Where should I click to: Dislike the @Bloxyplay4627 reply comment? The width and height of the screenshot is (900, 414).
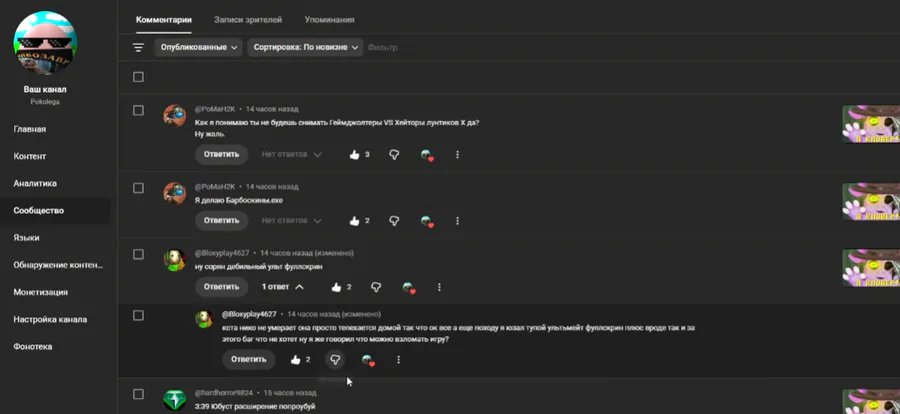click(x=335, y=359)
